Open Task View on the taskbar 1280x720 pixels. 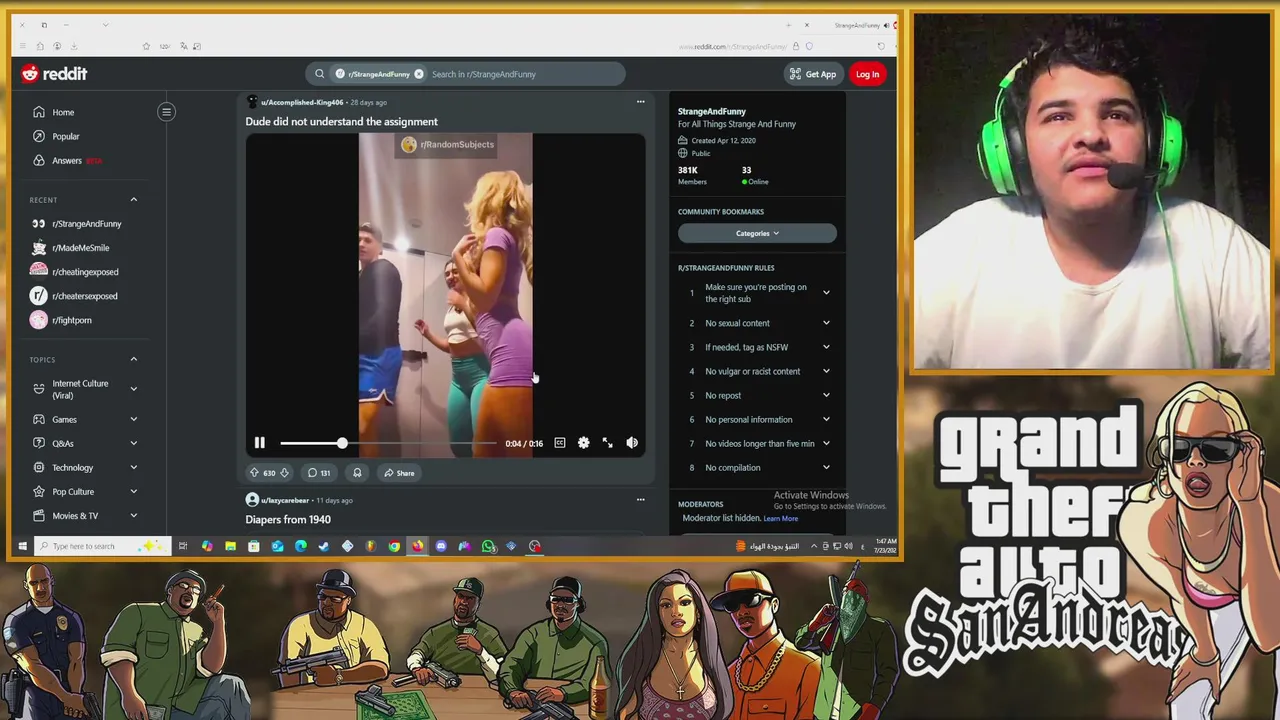point(183,546)
